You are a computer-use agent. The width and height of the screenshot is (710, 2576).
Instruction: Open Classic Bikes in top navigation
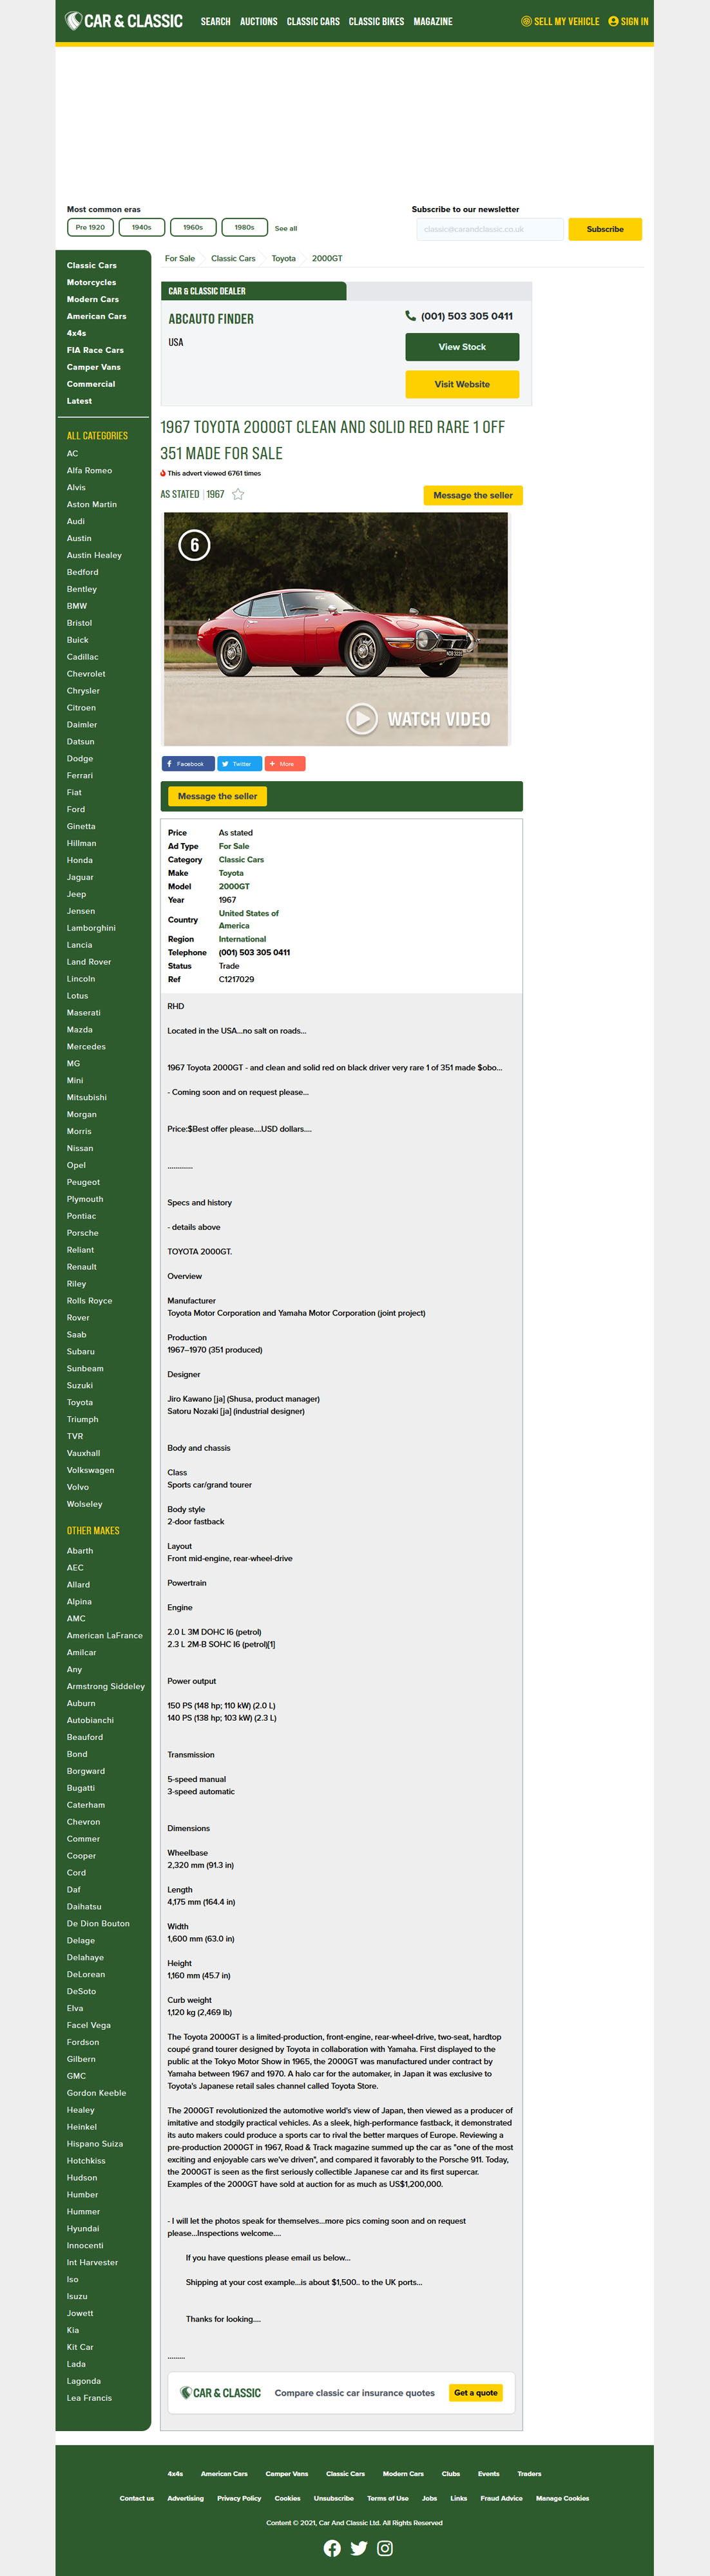pyautogui.click(x=376, y=21)
